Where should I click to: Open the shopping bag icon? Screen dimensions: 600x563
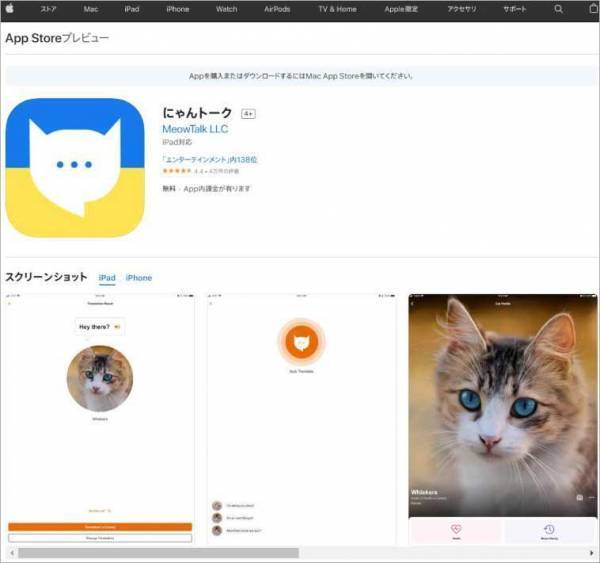point(594,8)
